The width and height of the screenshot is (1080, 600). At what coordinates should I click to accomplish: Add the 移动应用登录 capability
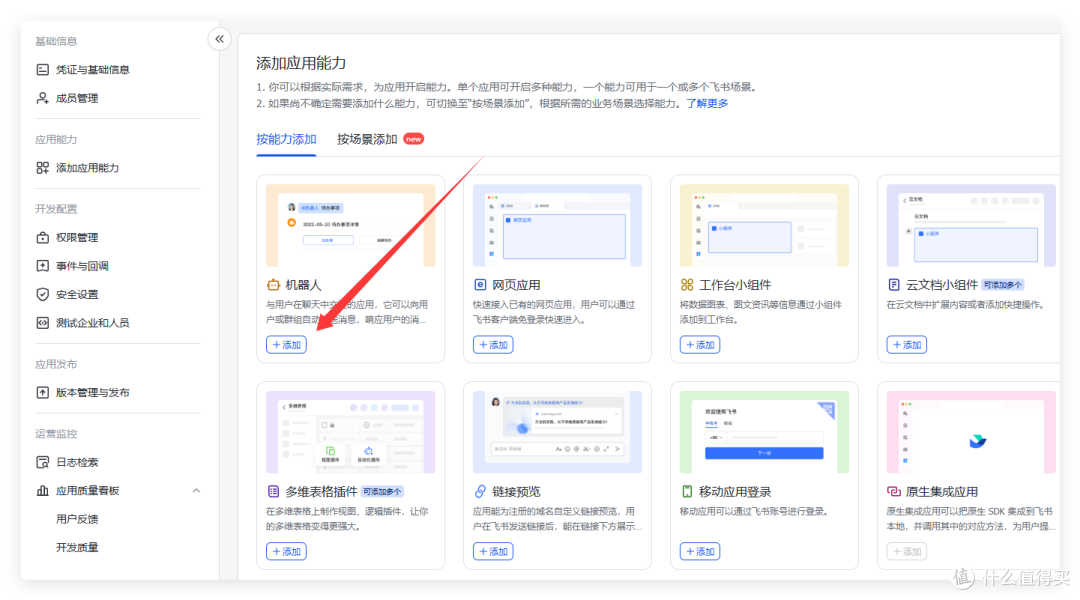tap(700, 551)
